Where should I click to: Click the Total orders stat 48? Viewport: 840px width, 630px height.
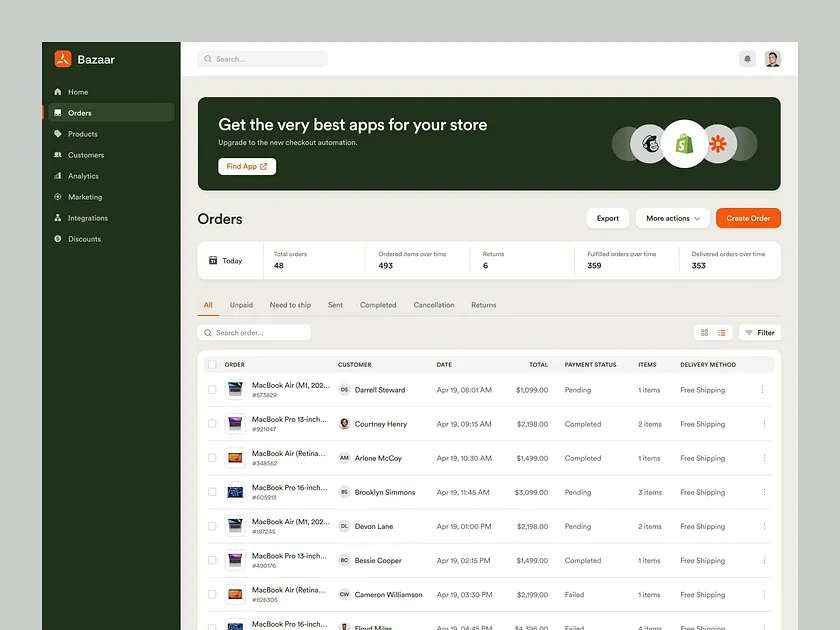(x=279, y=265)
